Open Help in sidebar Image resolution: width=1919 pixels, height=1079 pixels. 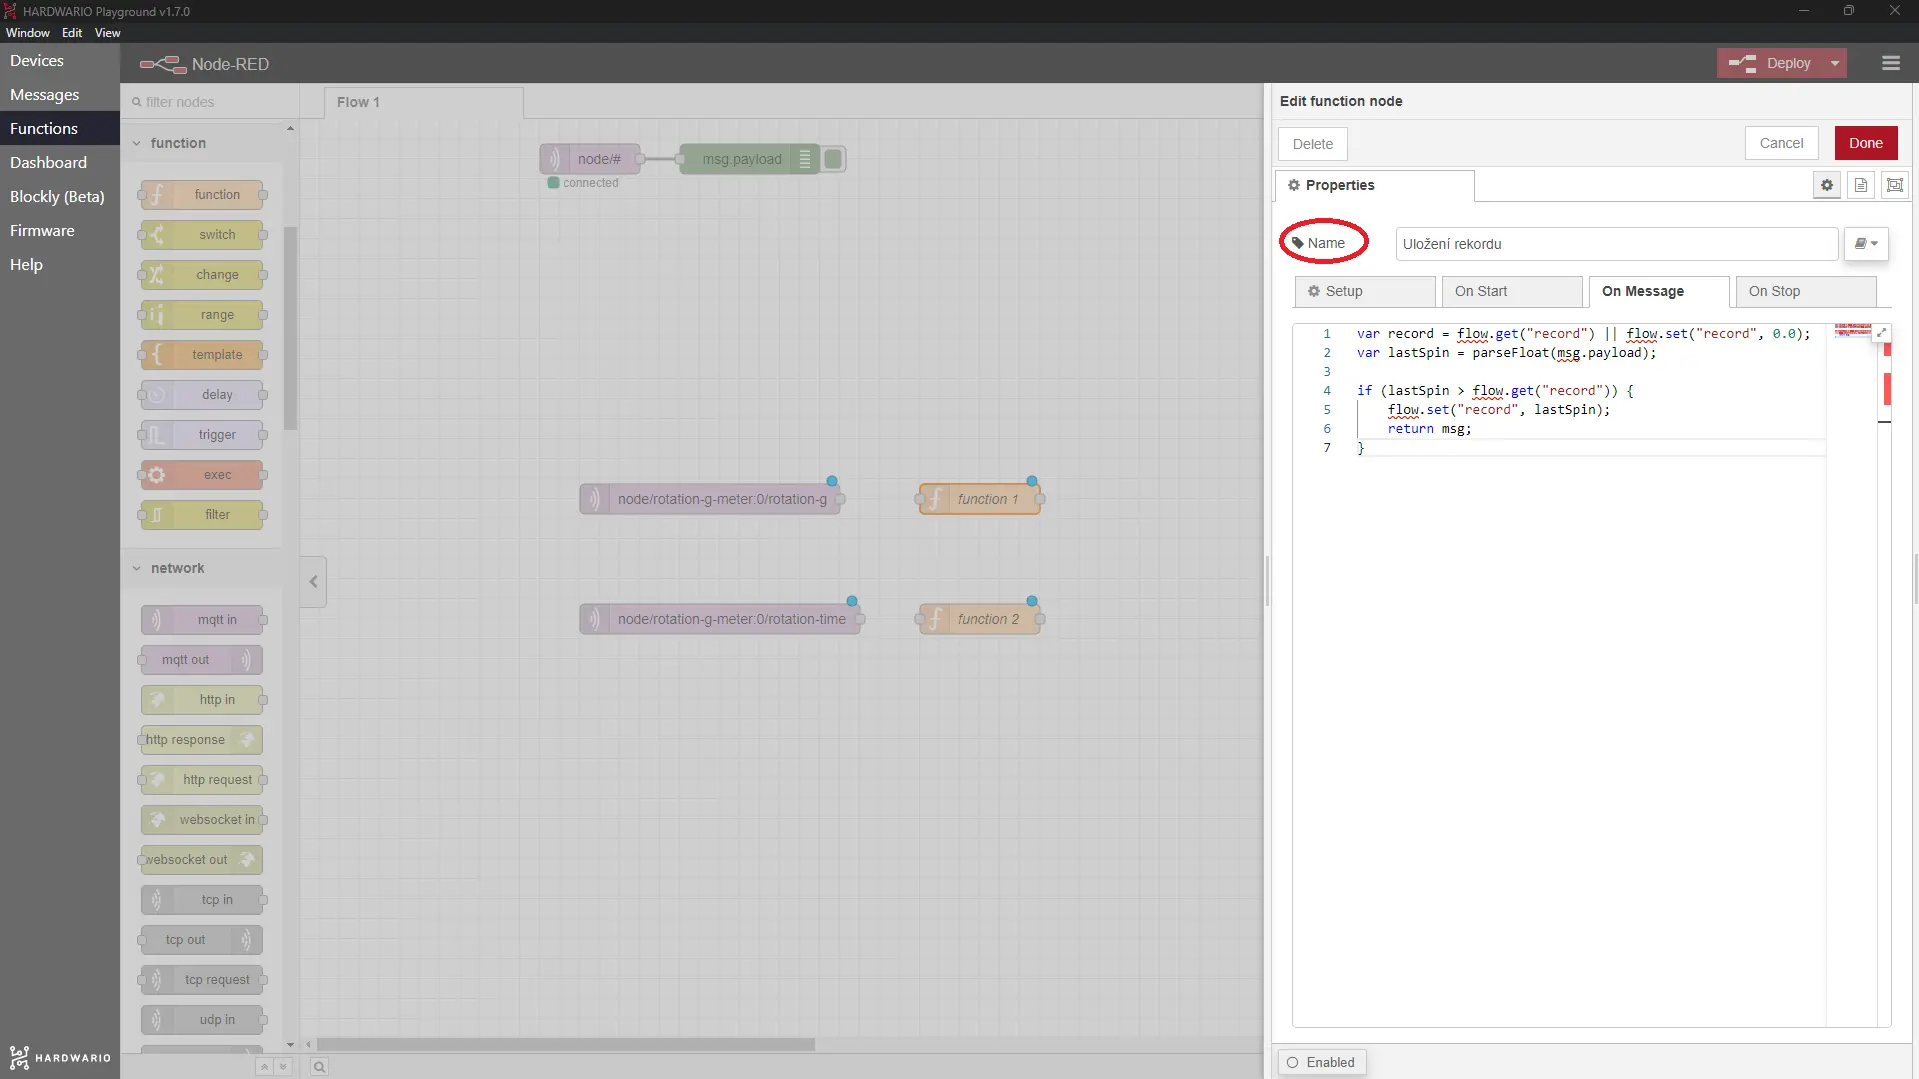pyautogui.click(x=60, y=265)
